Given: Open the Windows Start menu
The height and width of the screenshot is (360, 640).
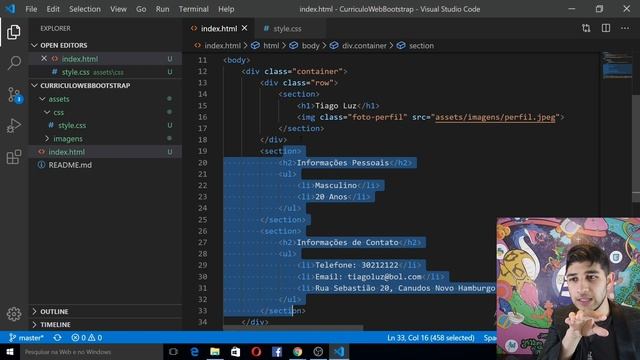Looking at the screenshot, I should point(10,351).
